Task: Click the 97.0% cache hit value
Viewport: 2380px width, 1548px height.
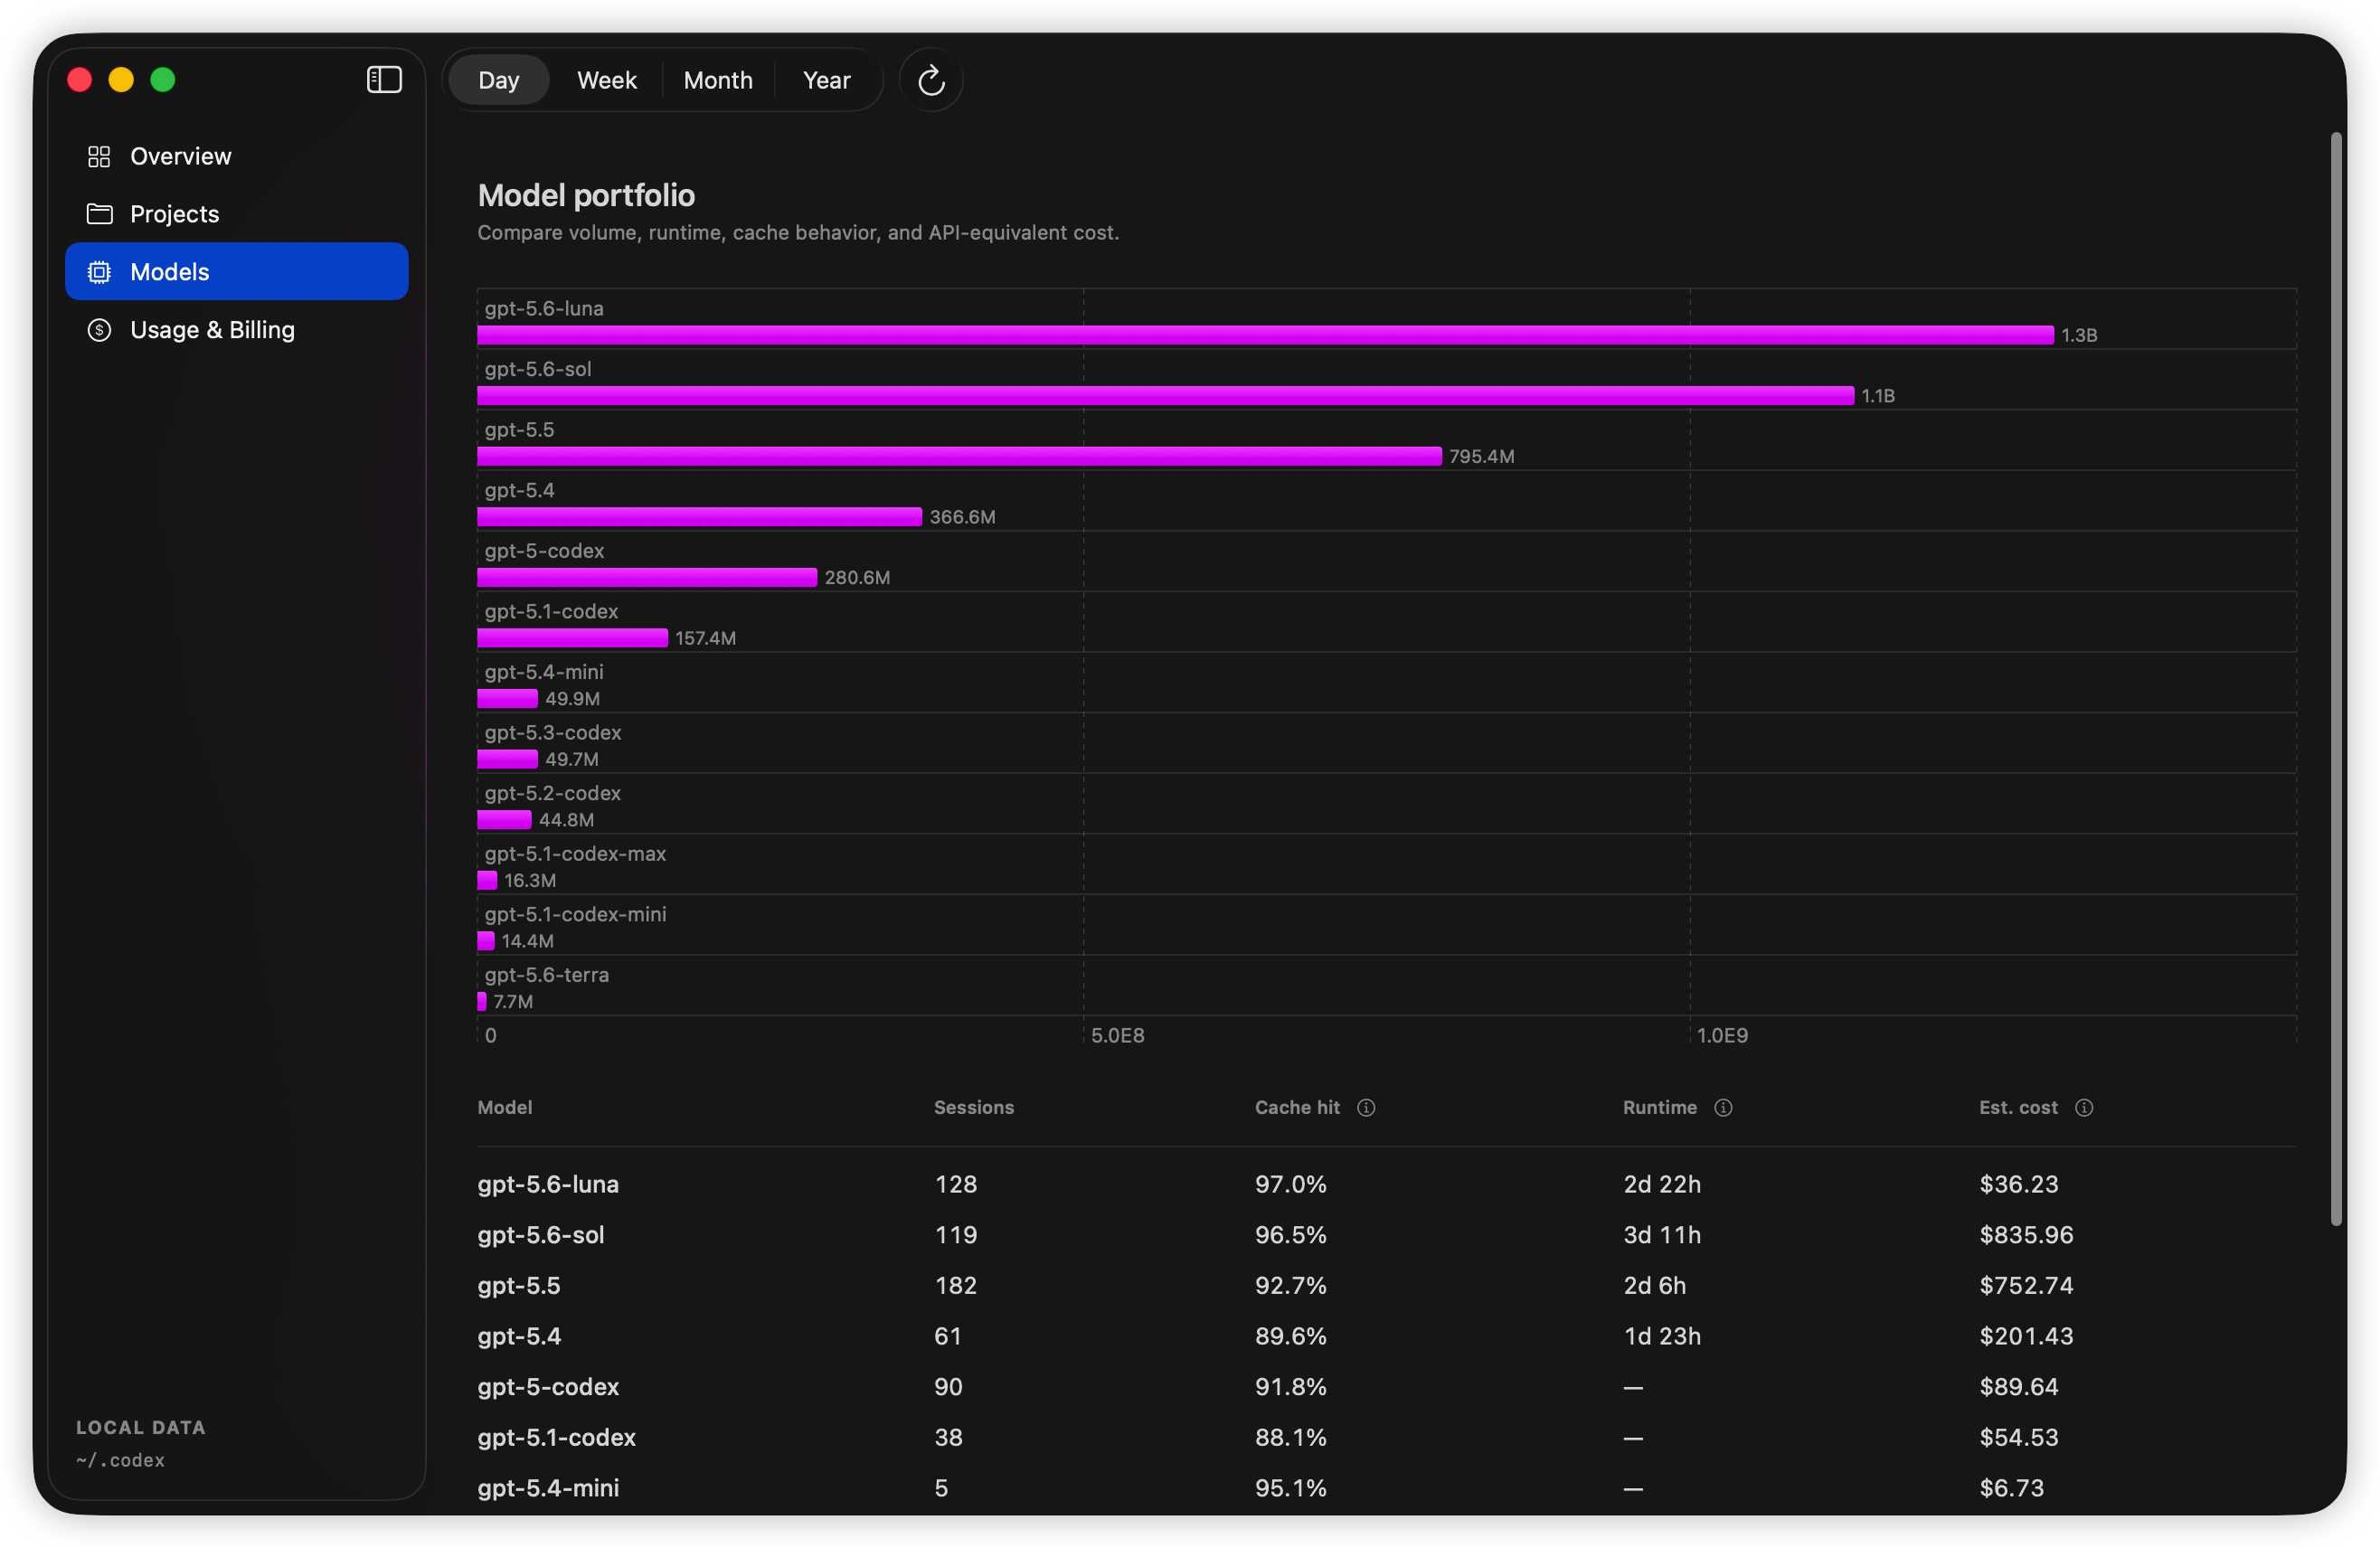Action: point(1291,1184)
